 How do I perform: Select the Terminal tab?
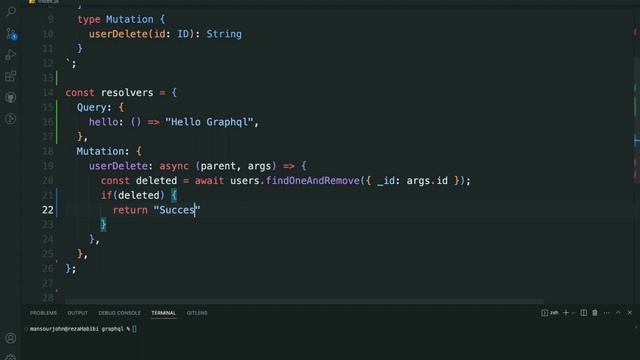(x=164, y=313)
